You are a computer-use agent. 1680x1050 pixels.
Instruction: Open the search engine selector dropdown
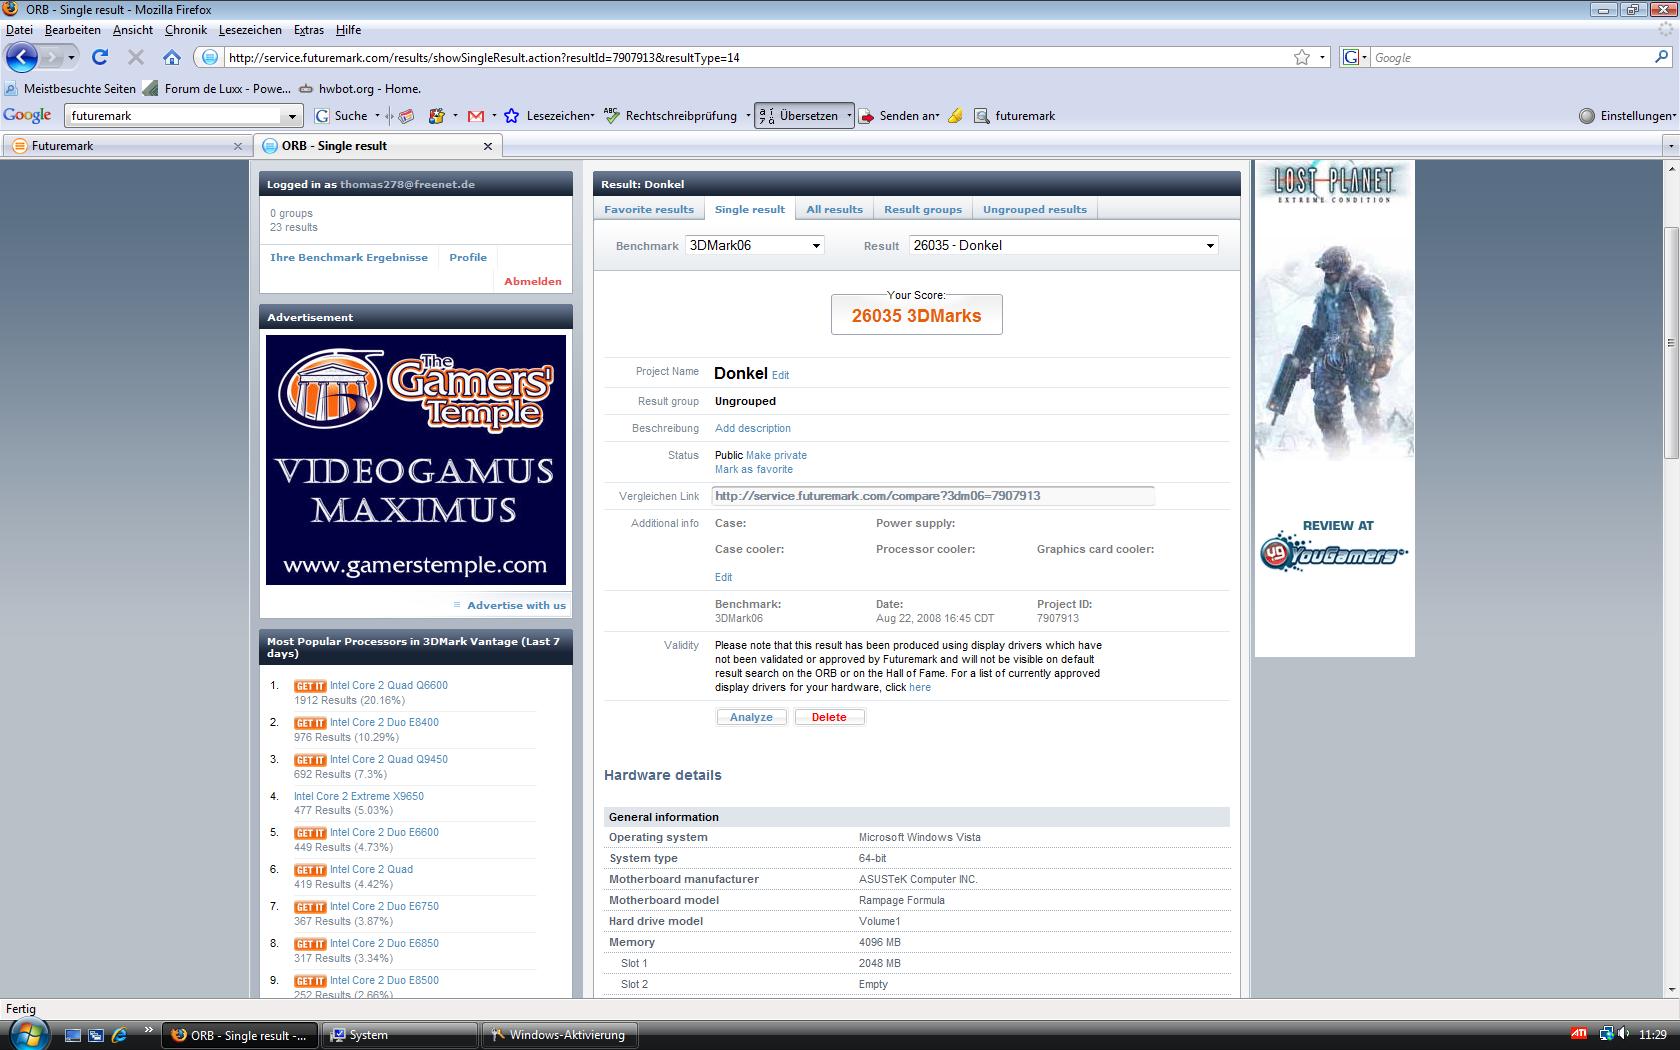pyautogui.click(x=1354, y=57)
